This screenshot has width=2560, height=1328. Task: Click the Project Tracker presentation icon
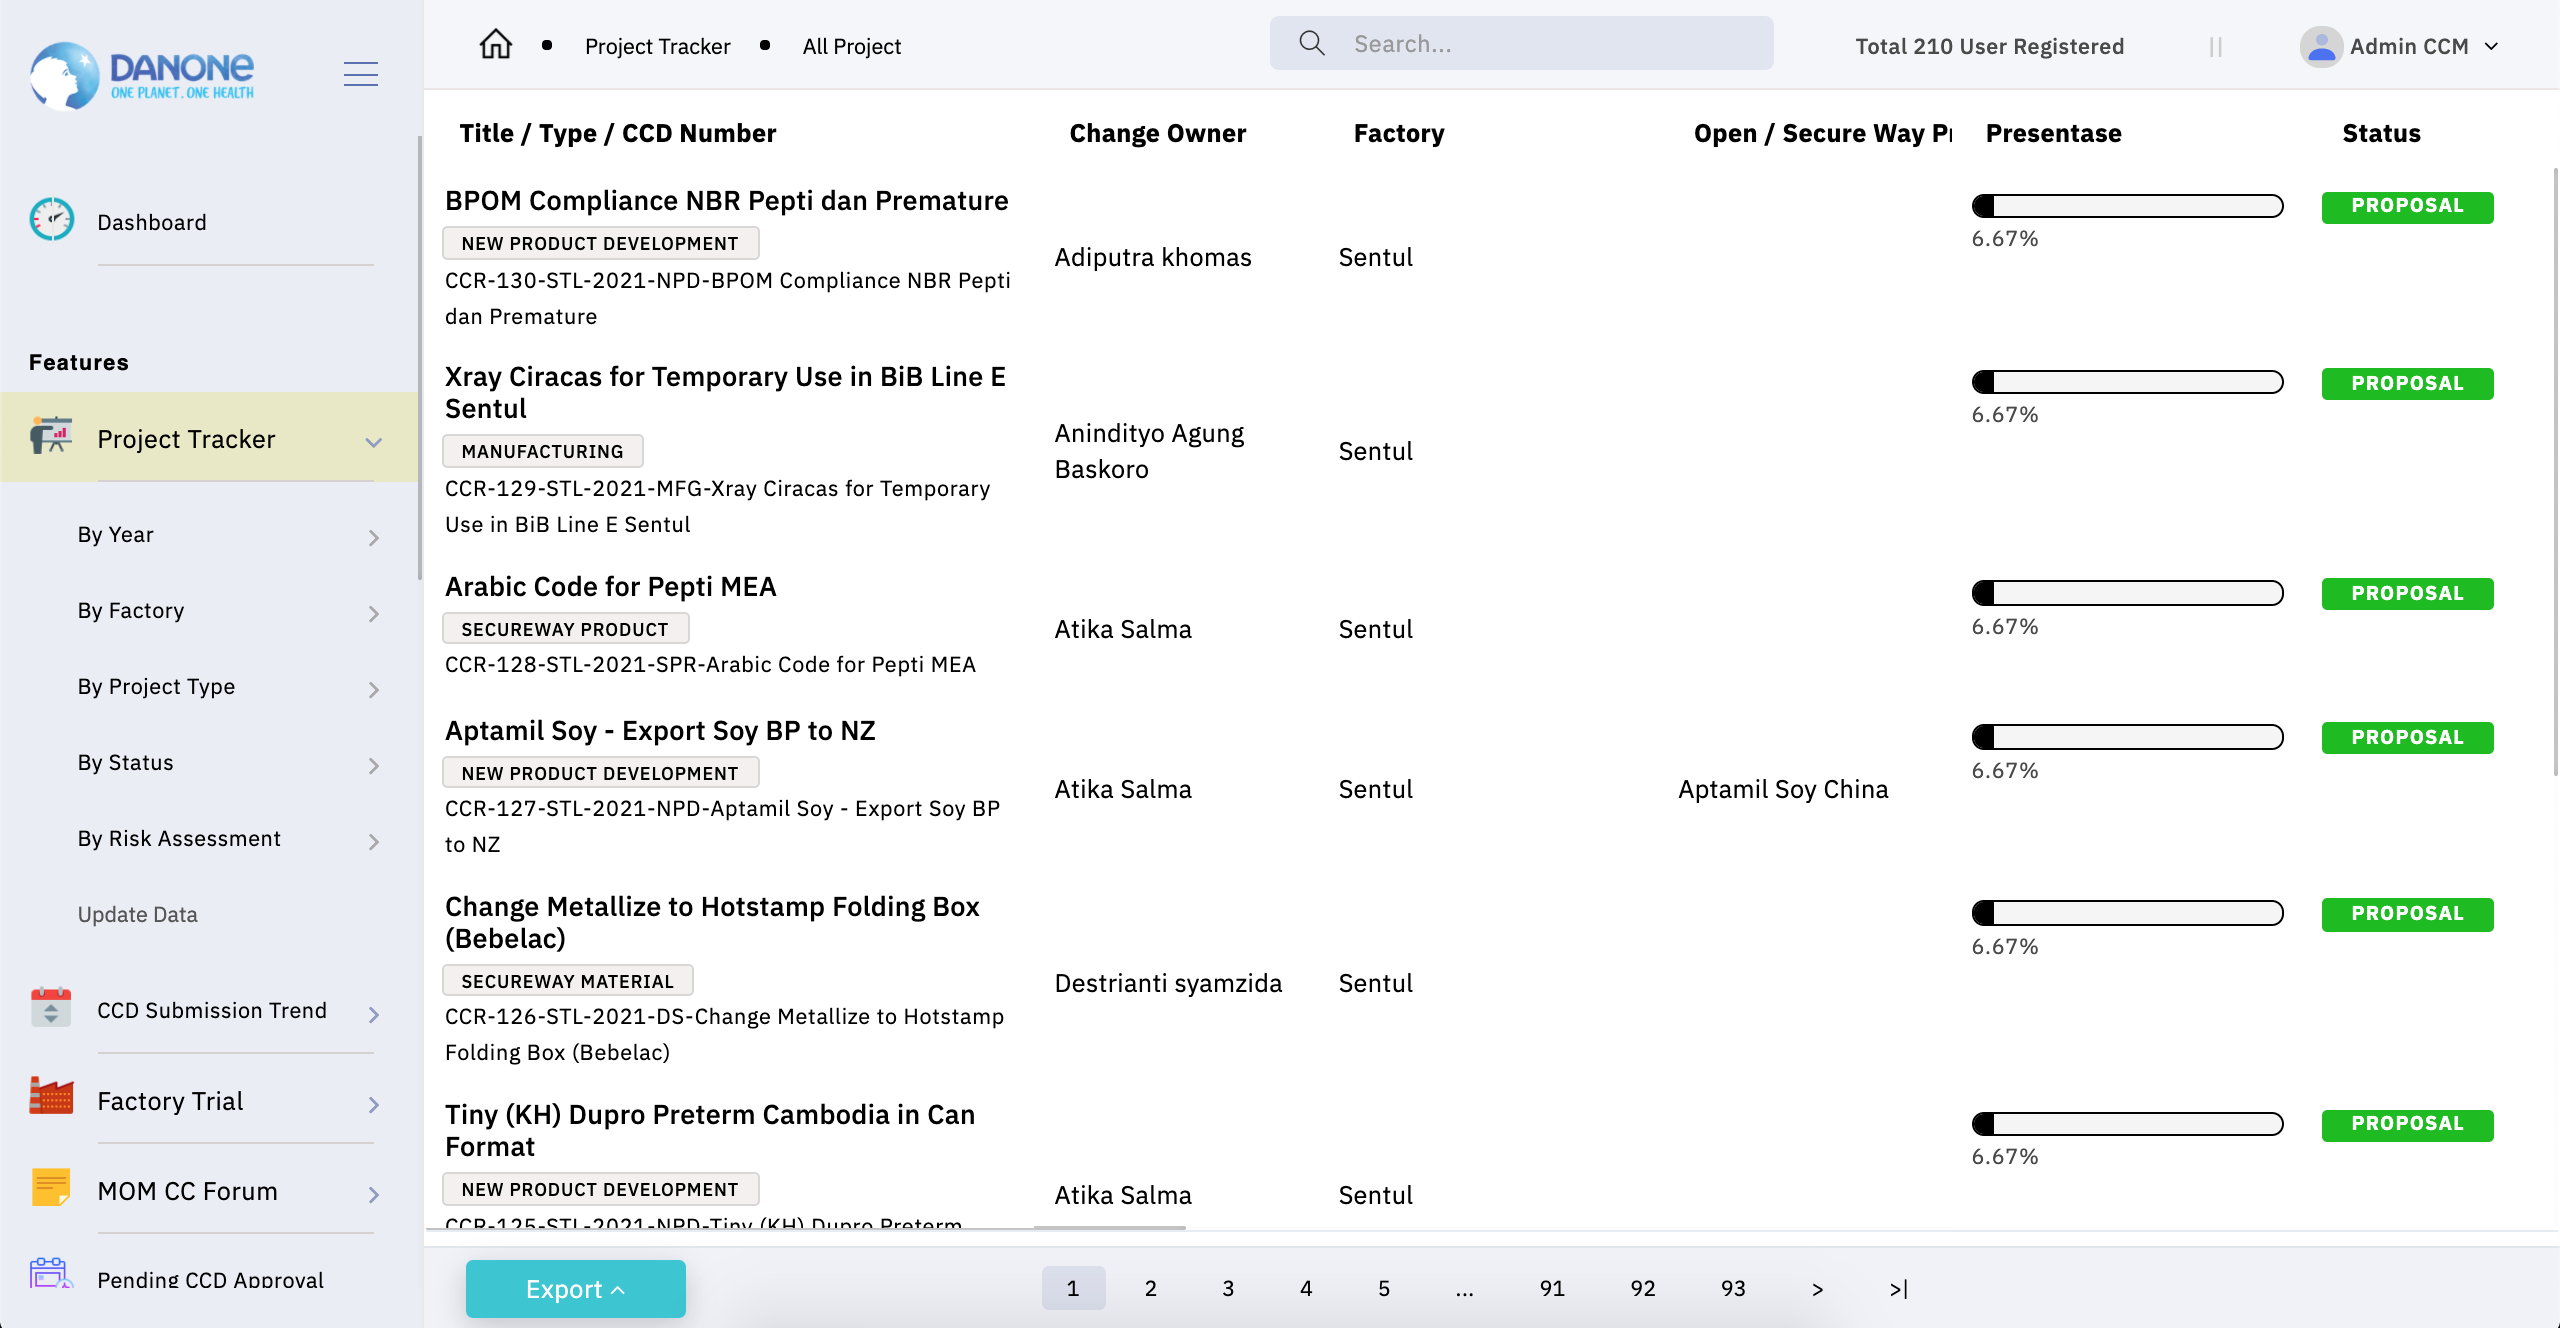point(51,436)
